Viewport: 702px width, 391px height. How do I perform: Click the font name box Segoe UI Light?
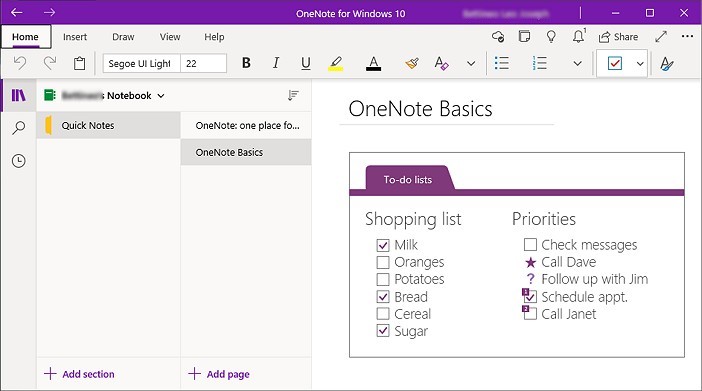tap(141, 64)
